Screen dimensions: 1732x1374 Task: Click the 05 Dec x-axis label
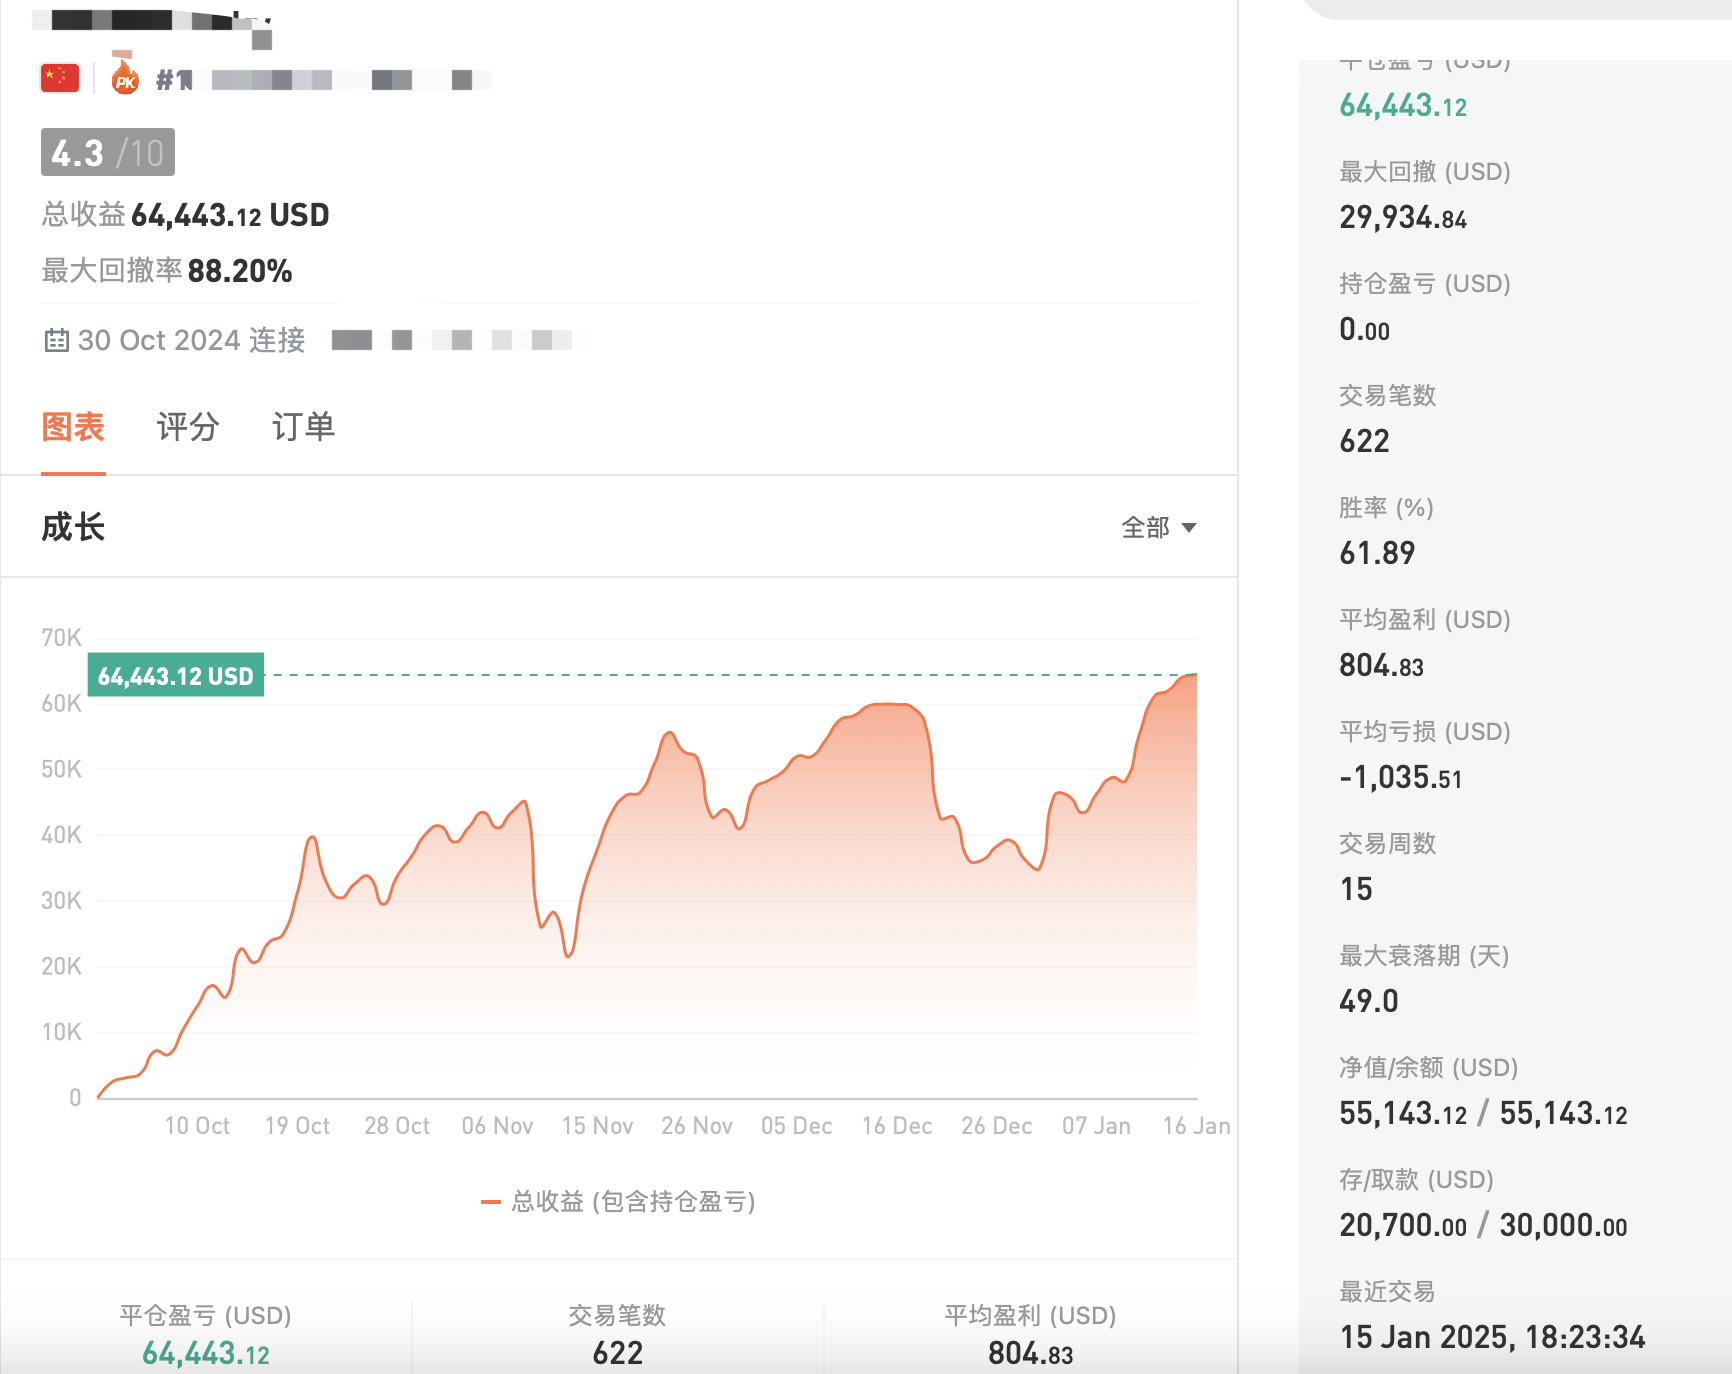(796, 1126)
